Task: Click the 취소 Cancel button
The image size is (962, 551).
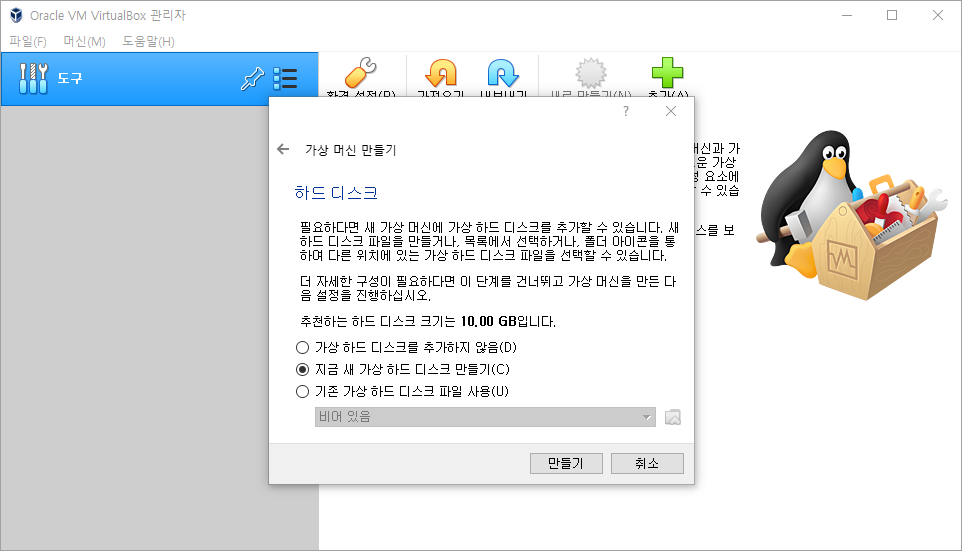Action: click(x=647, y=463)
